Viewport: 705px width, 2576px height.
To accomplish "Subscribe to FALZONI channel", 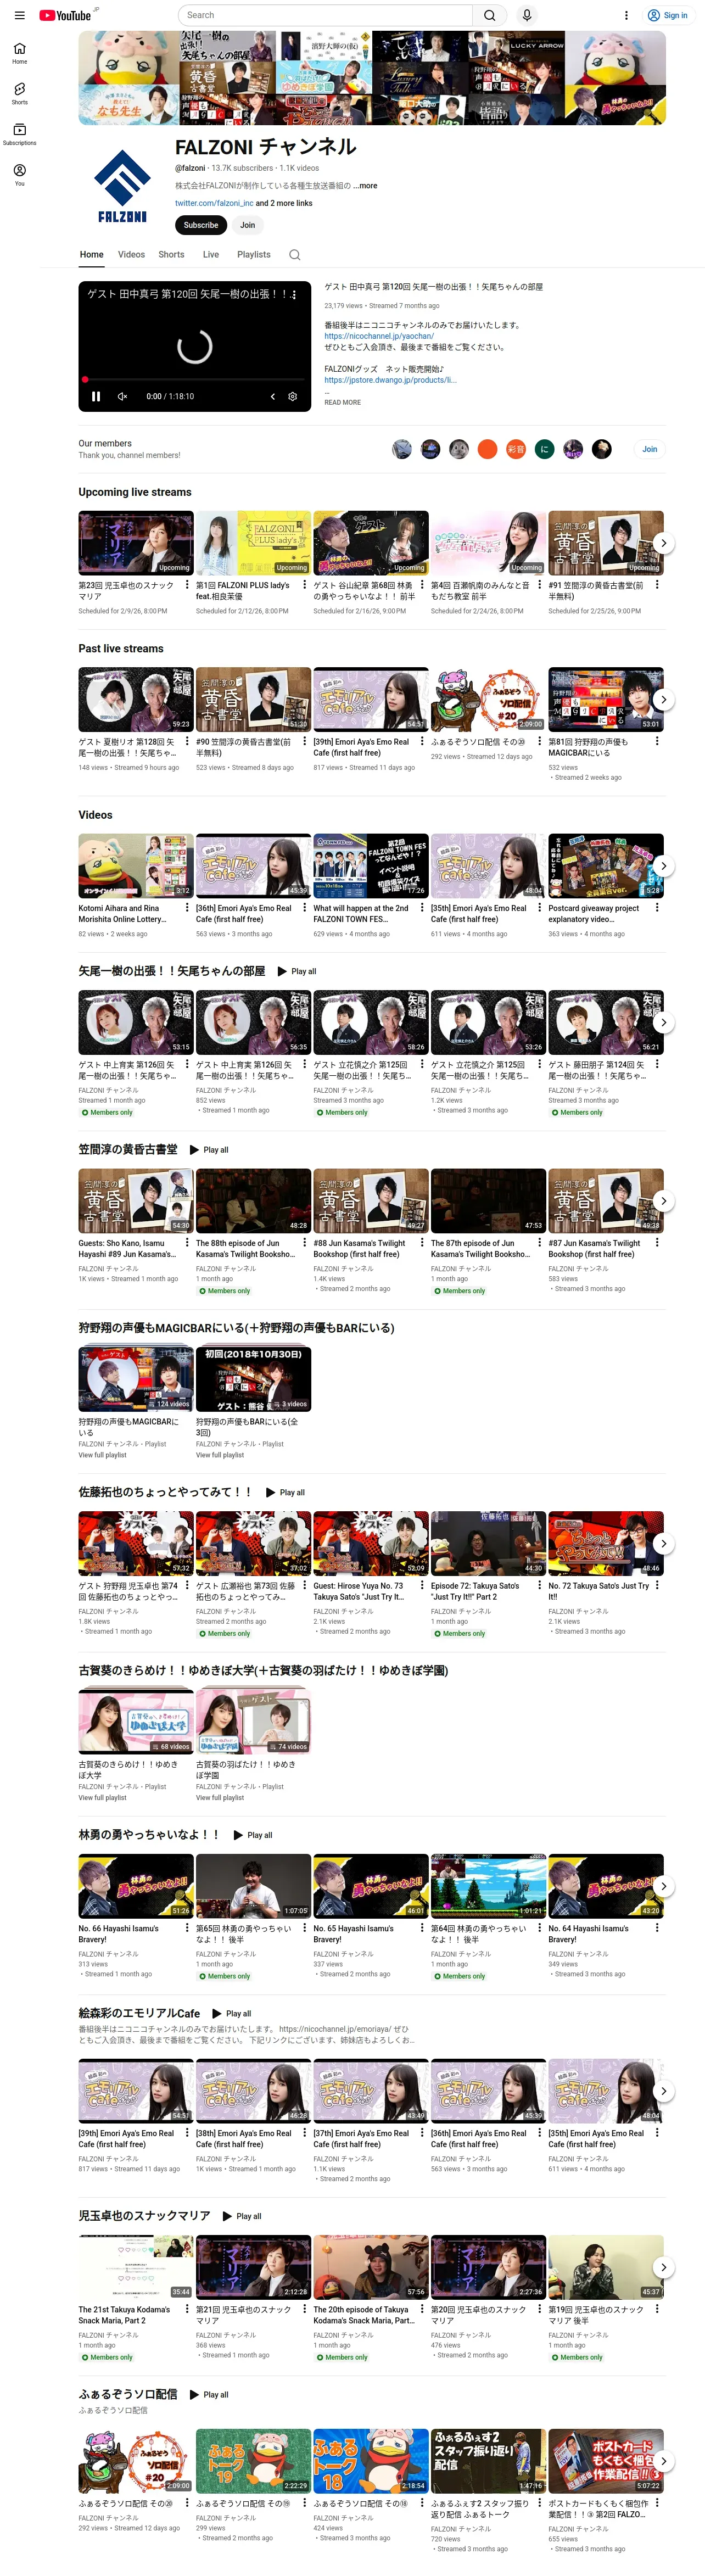I will (x=201, y=225).
